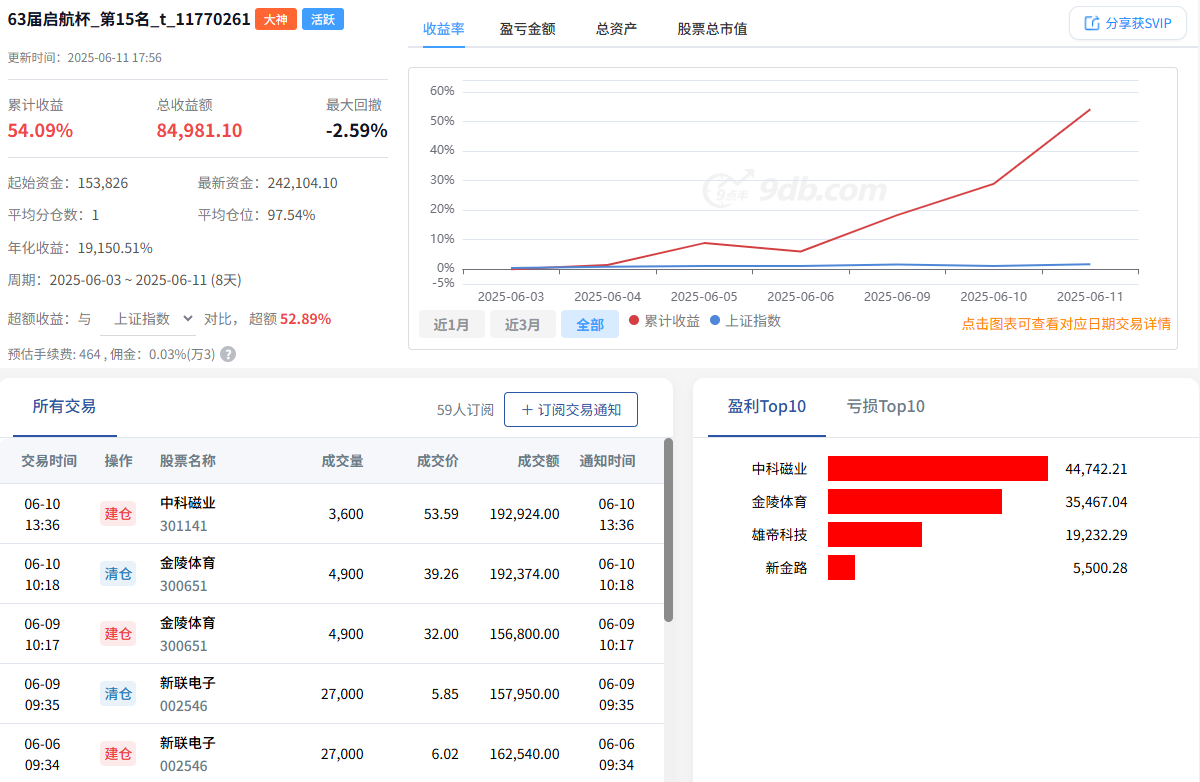
Task: Click the max drawdown value -2.59%
Action: [x=357, y=131]
